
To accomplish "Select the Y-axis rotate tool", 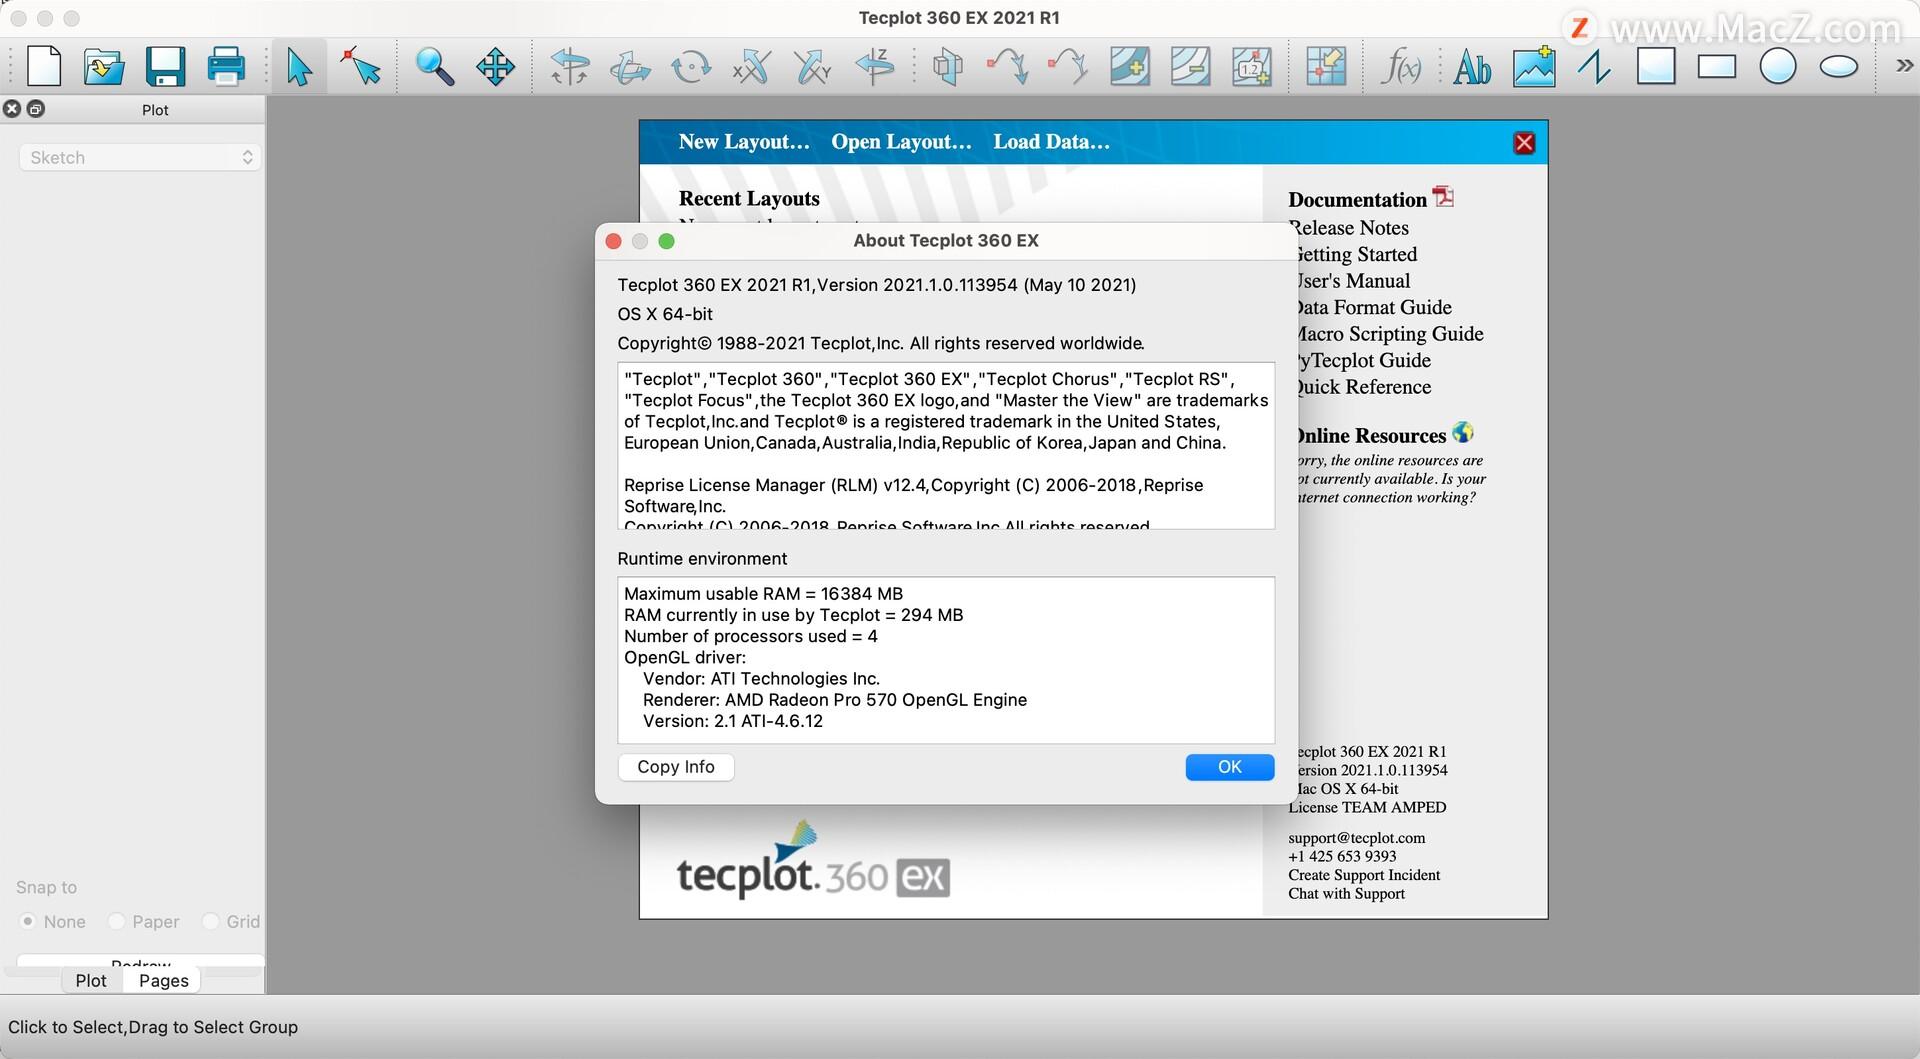I will 812,67.
